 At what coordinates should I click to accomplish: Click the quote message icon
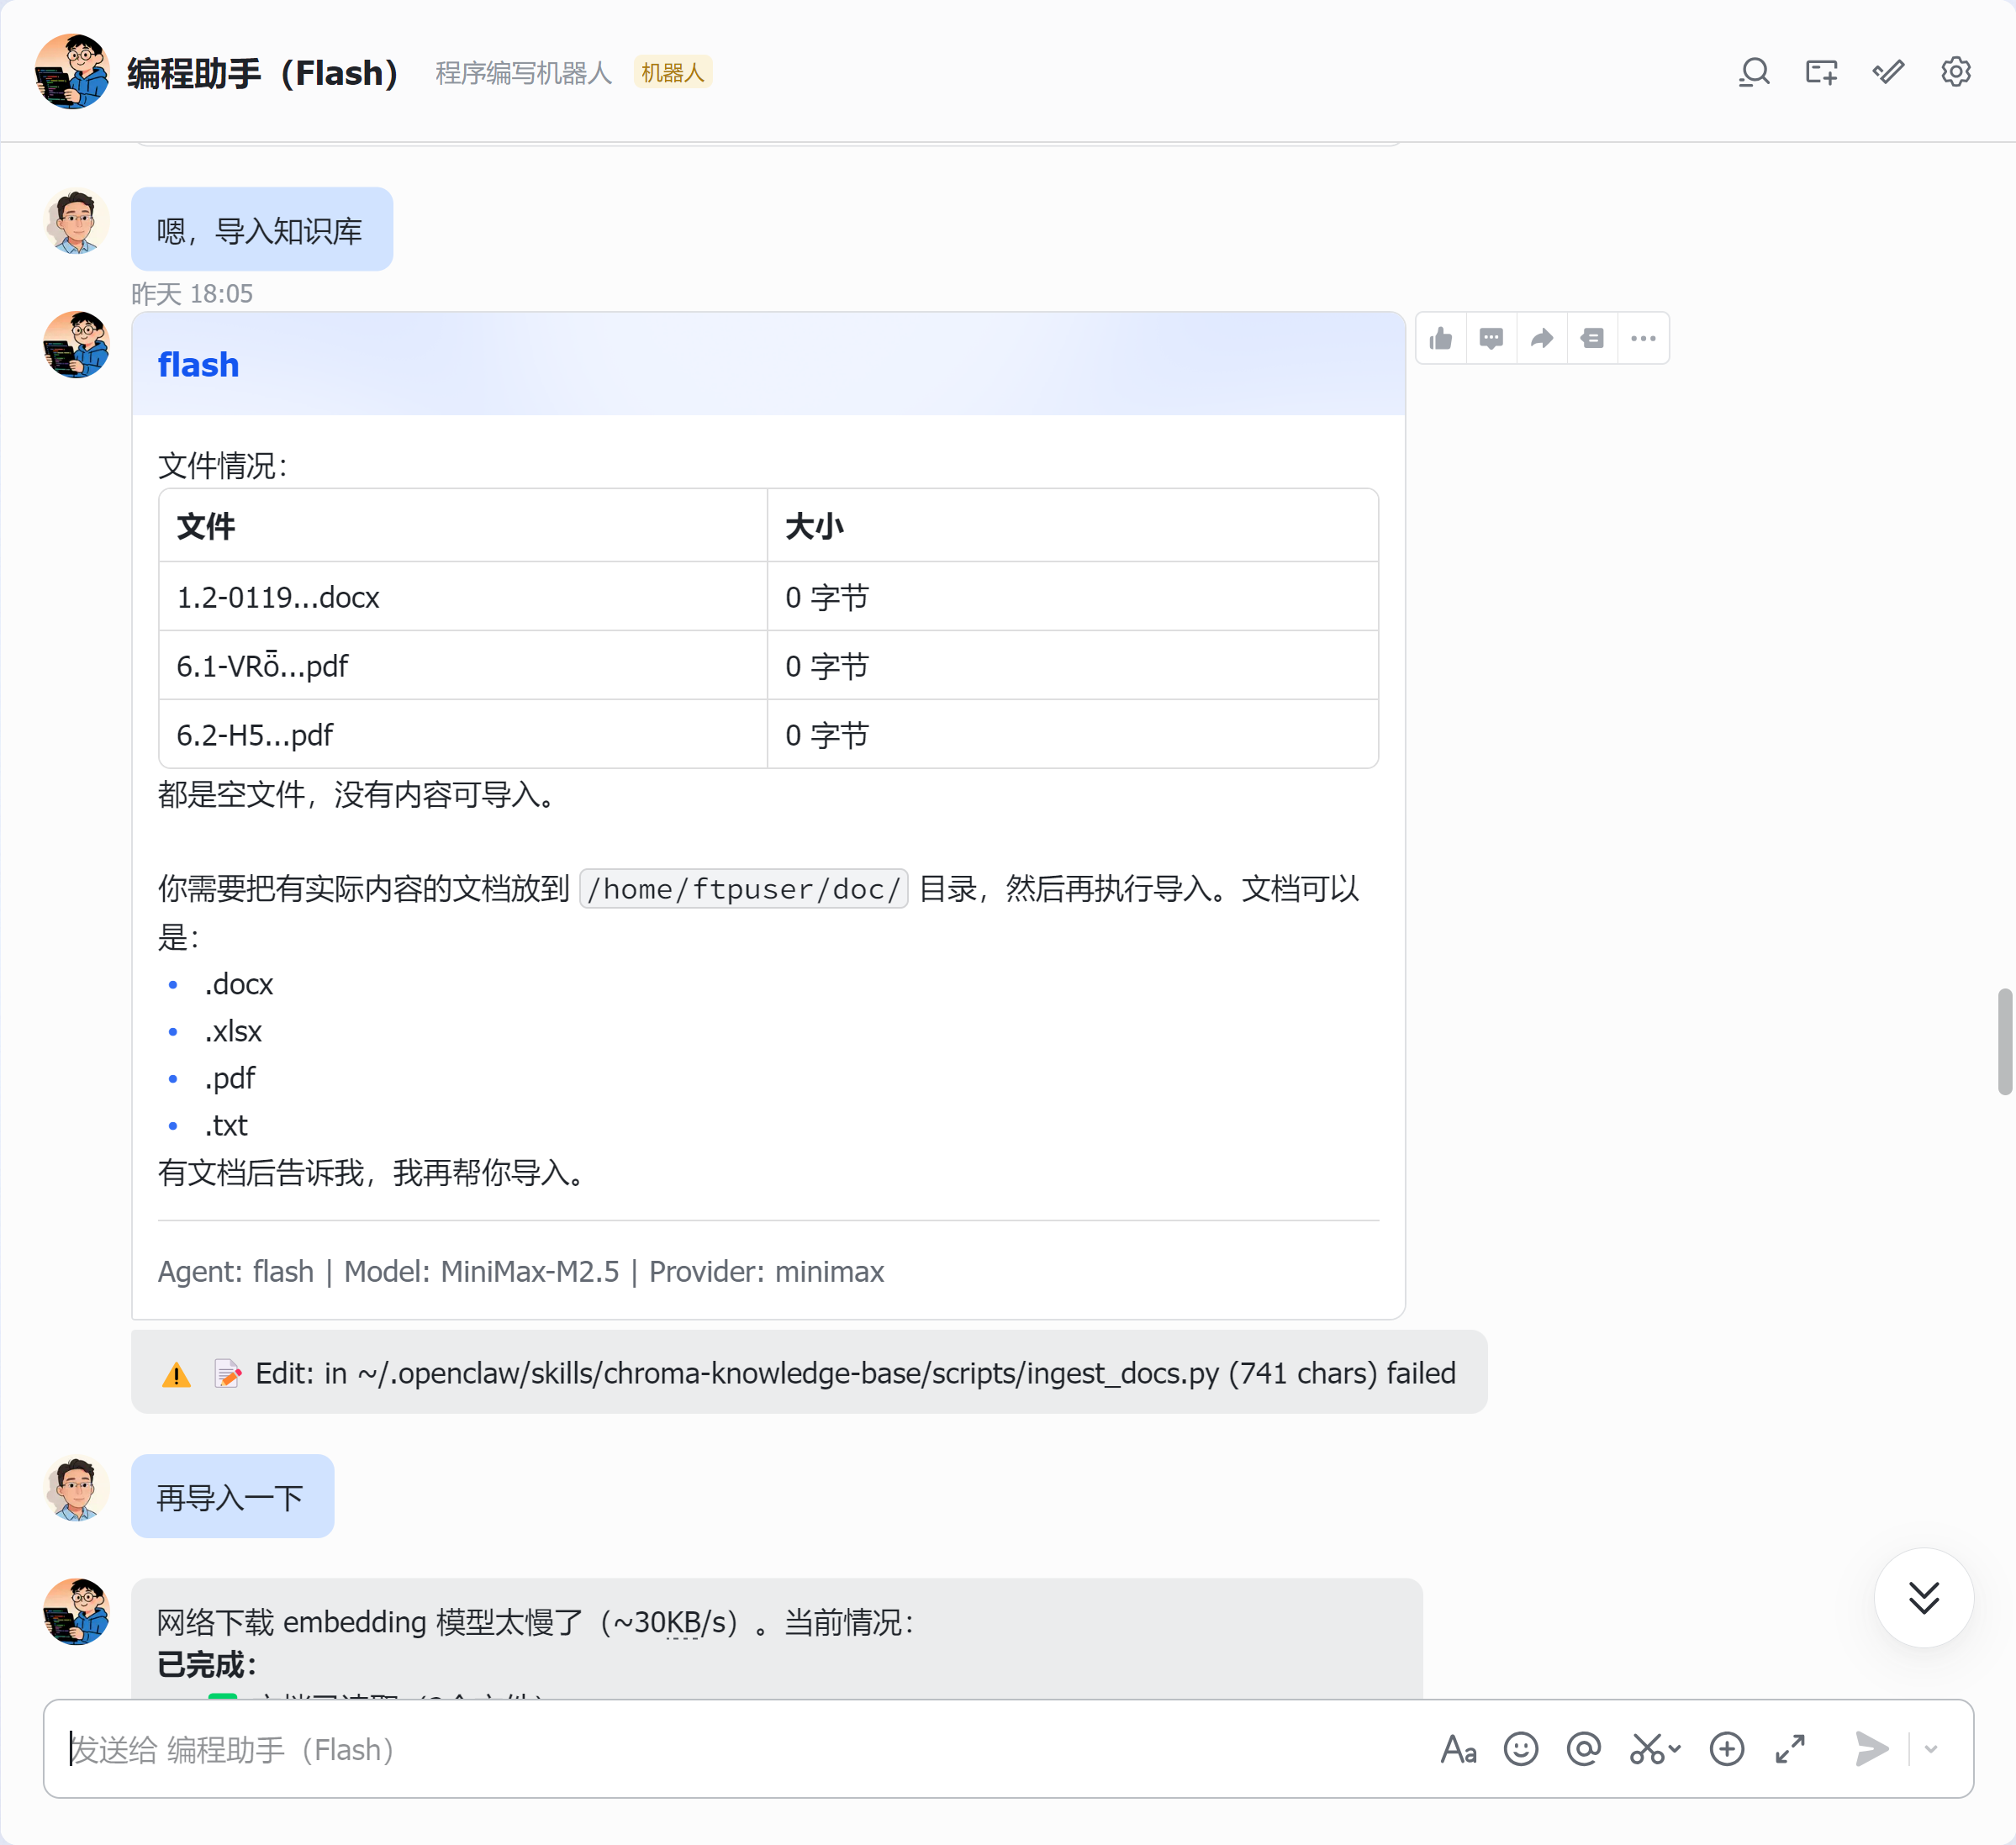click(1592, 339)
